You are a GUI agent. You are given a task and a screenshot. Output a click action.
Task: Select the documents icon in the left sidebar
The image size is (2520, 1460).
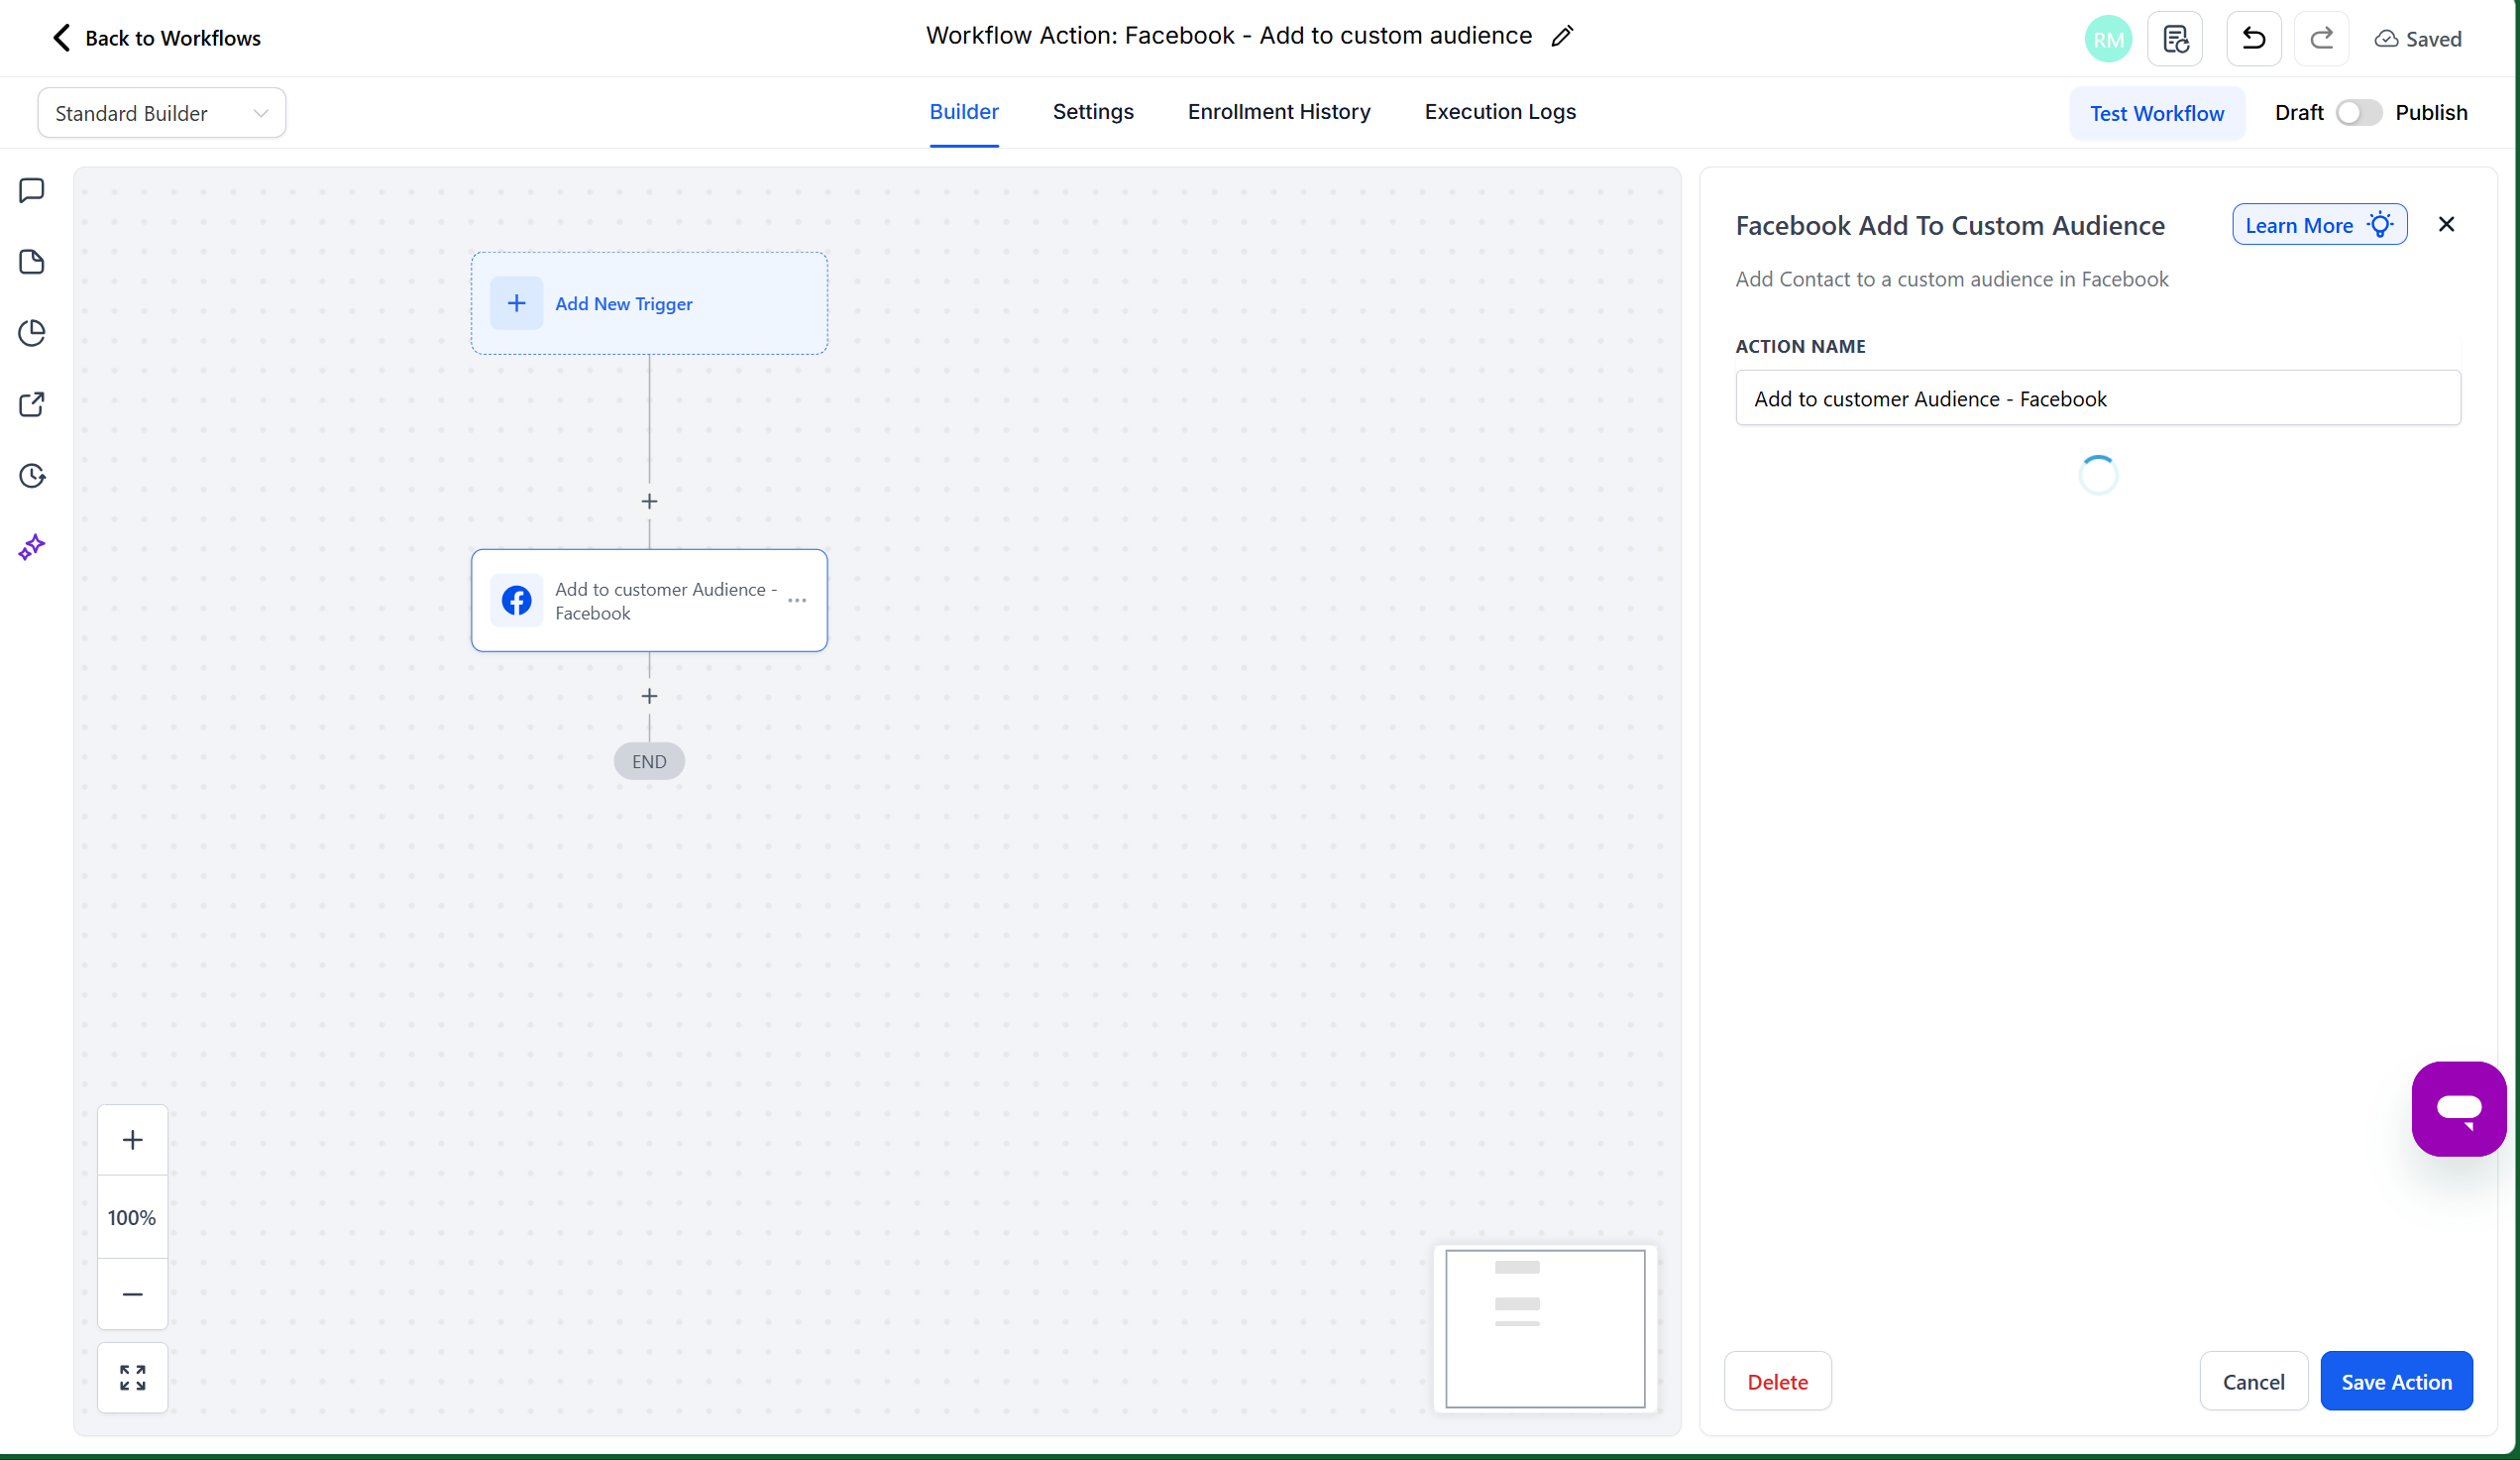pos(31,262)
